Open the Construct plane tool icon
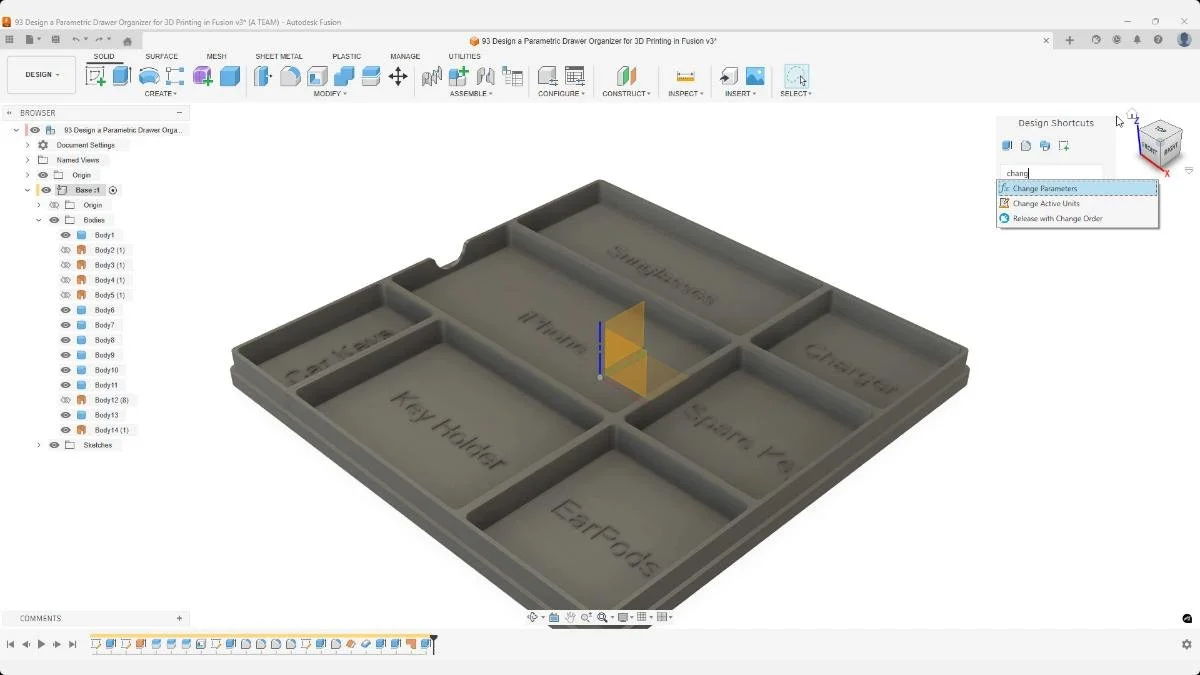The height and width of the screenshot is (675, 1200). click(x=626, y=76)
